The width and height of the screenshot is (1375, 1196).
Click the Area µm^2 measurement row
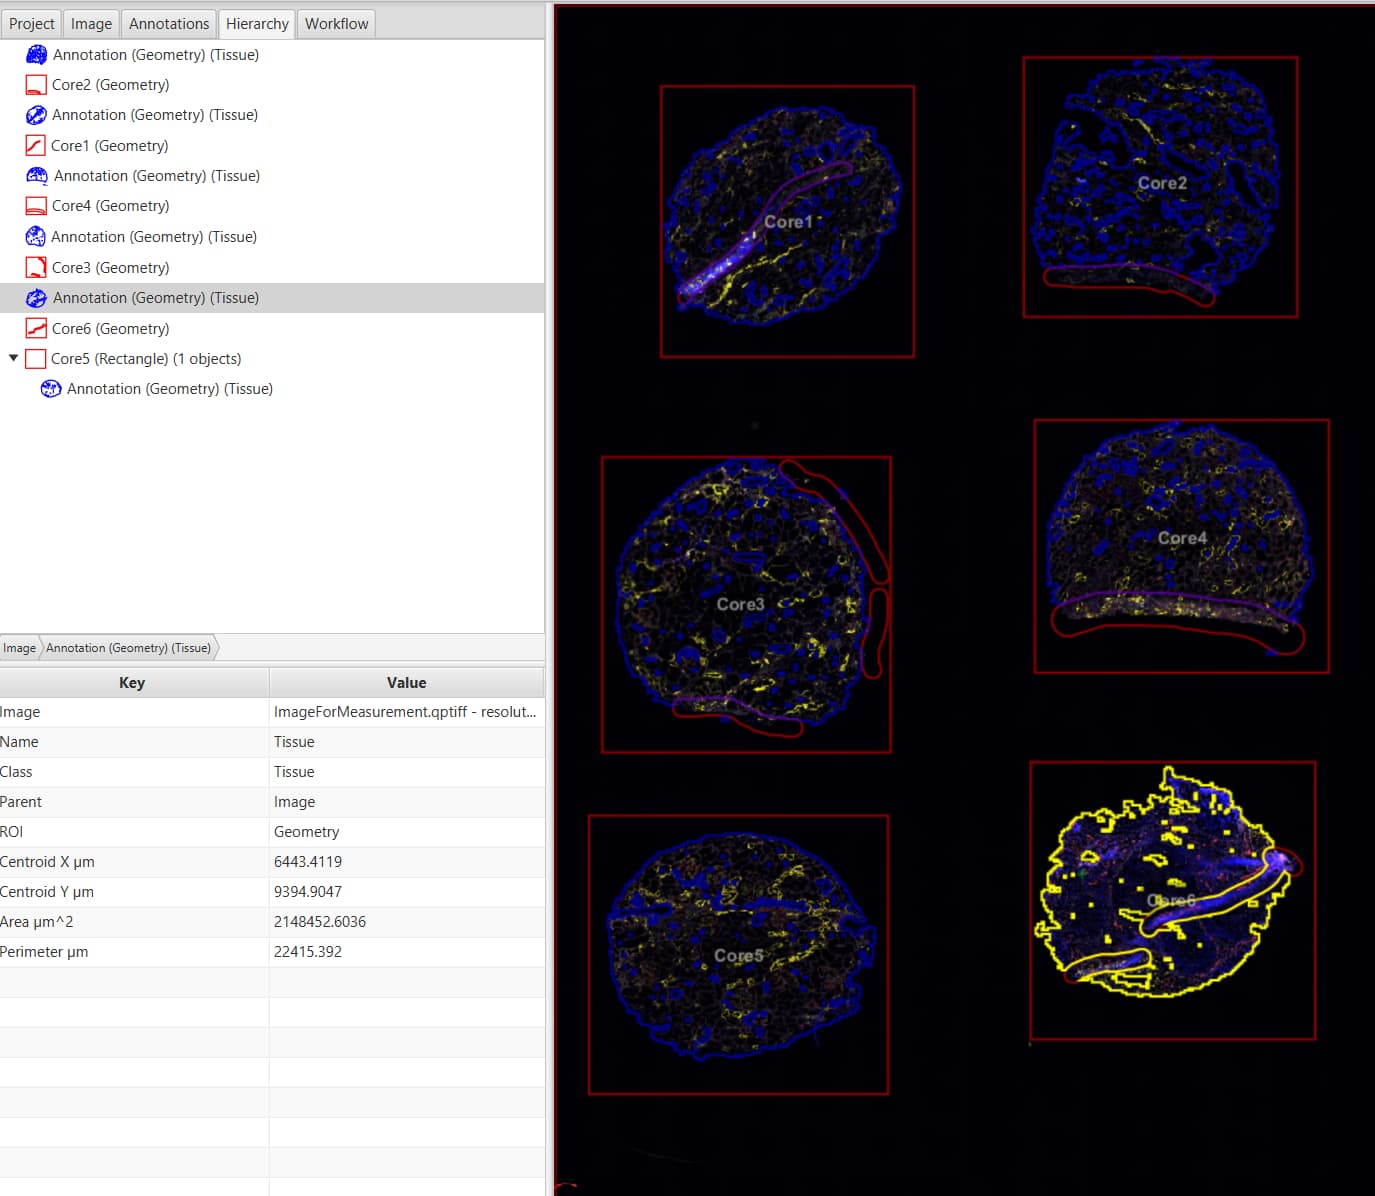click(135, 921)
